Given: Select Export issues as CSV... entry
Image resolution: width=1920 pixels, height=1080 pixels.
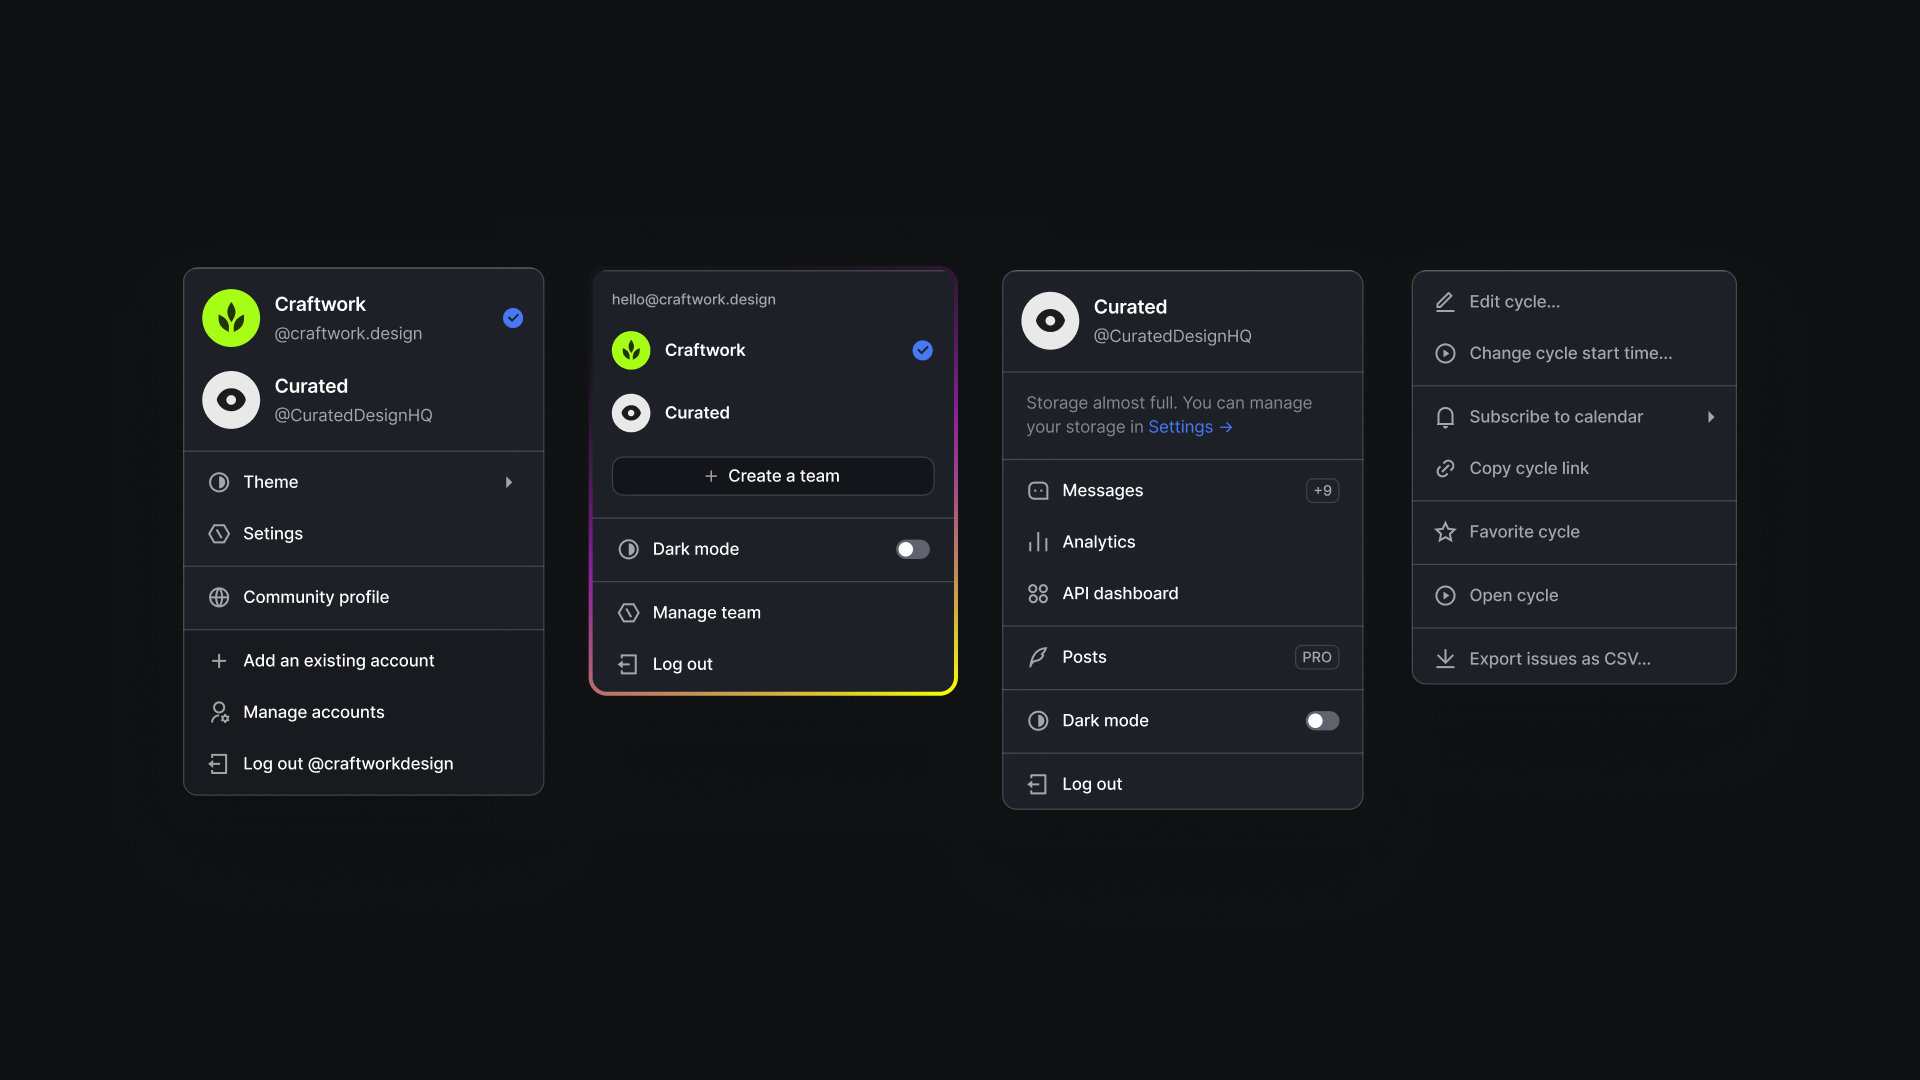Looking at the screenshot, I should point(1574,659).
